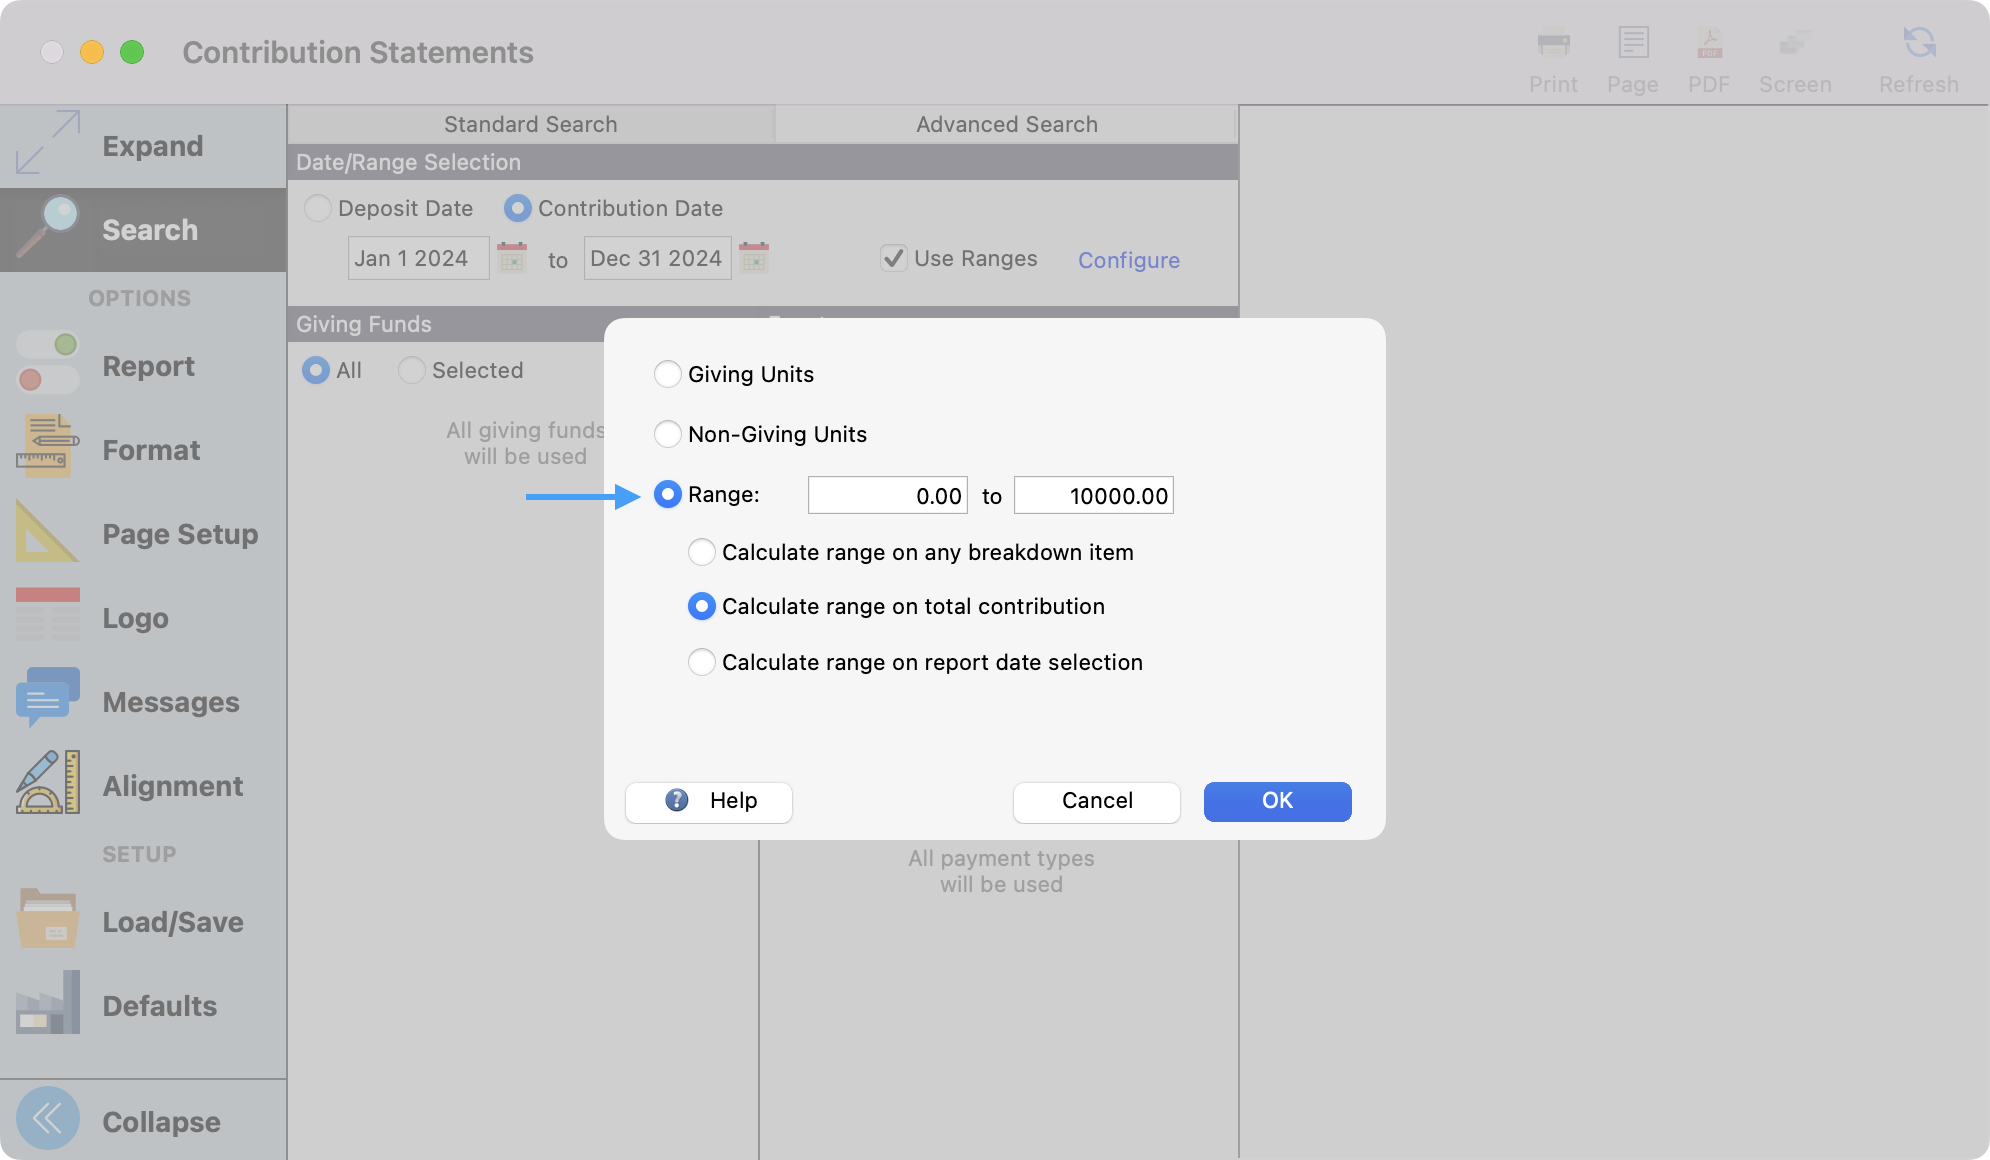Select the Giving Units radio button
The image size is (1990, 1160).
[x=667, y=374]
